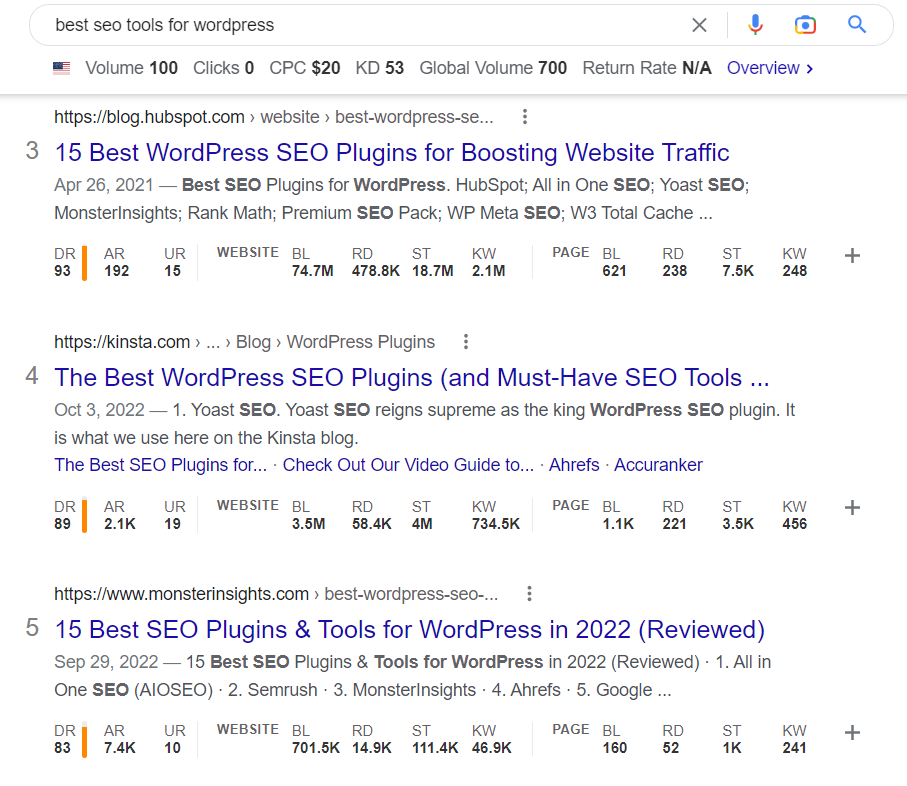Image resolution: width=907 pixels, height=786 pixels.
Task: Open 15 Best WordPress SEO Plugins result
Action: [392, 153]
